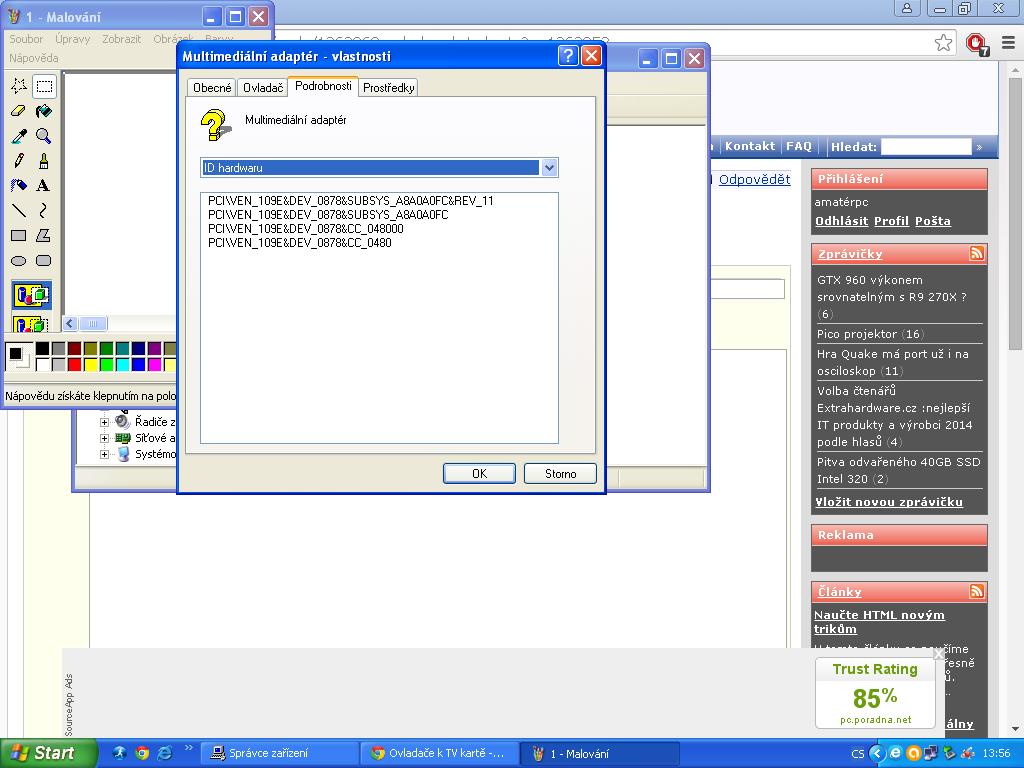The image size is (1024, 768).
Task: Launch Internet Explorer from quick launch
Action: coord(165,753)
